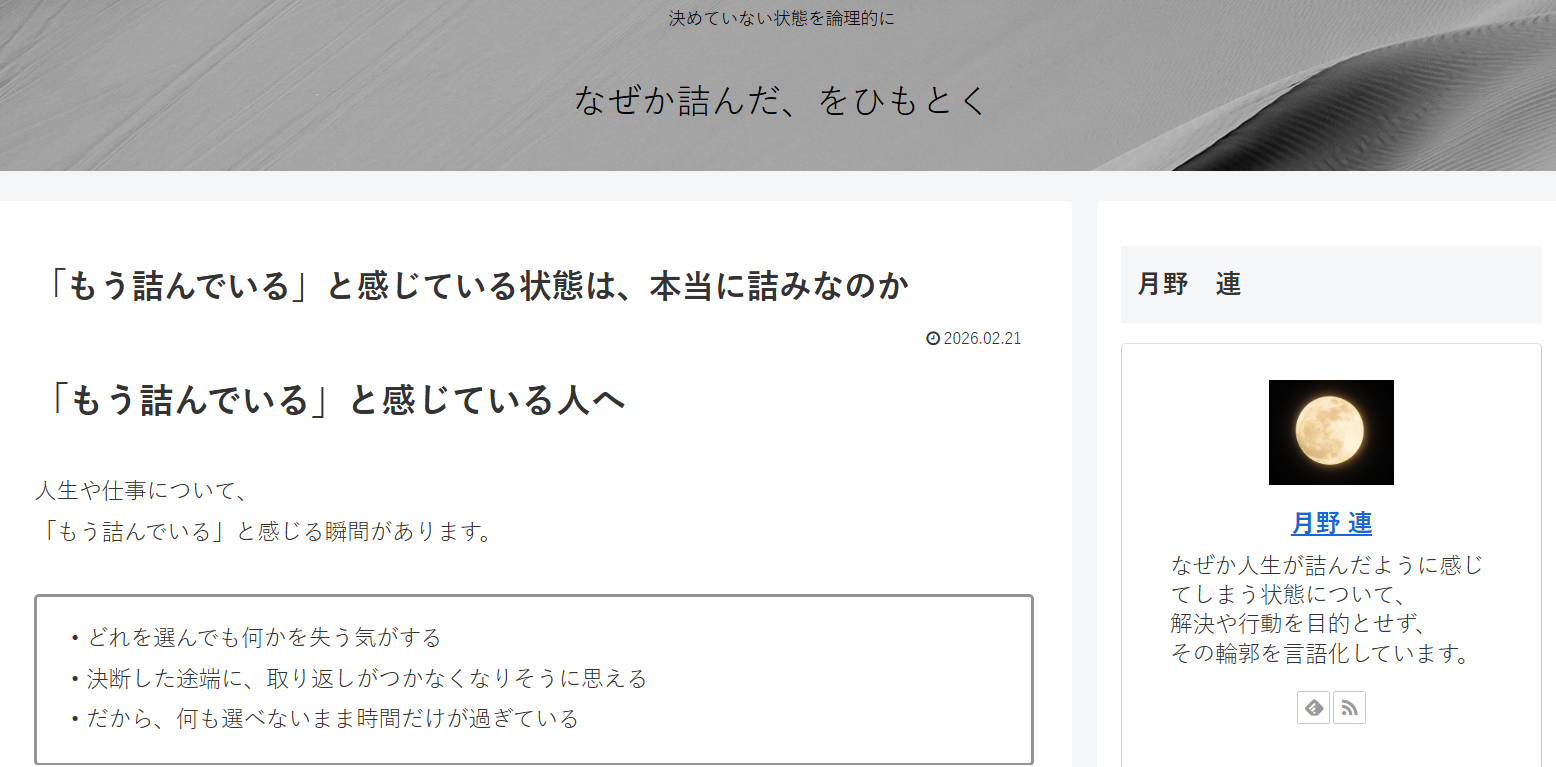Image resolution: width=1556 pixels, height=767 pixels.
Task: Click the clock icon beside the post date
Action: tap(933, 338)
